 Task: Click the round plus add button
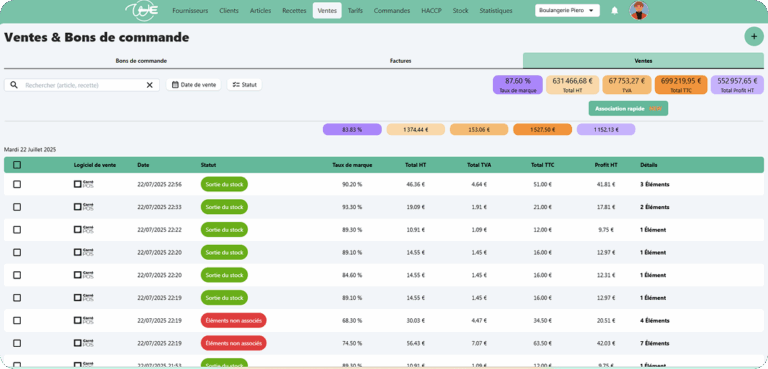tap(754, 37)
